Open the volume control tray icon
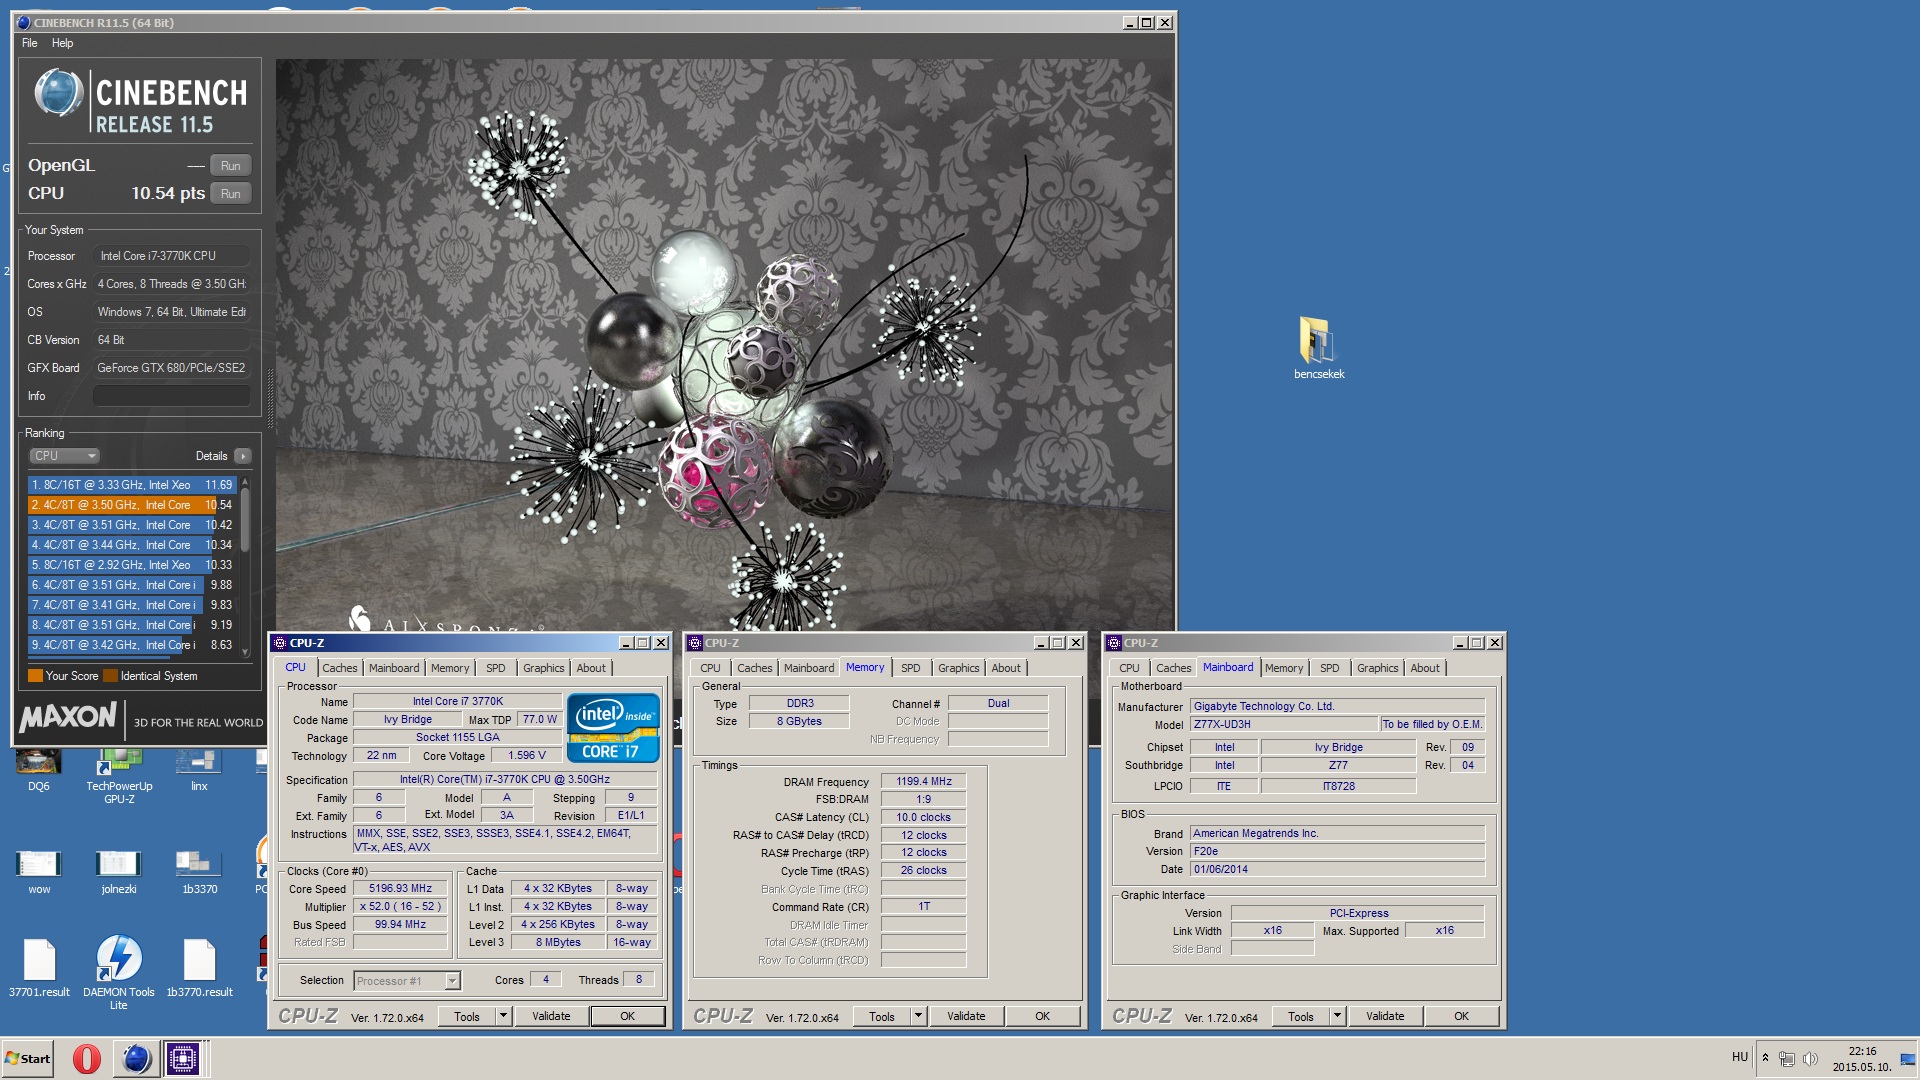1920x1080 pixels. pos(1810,1058)
